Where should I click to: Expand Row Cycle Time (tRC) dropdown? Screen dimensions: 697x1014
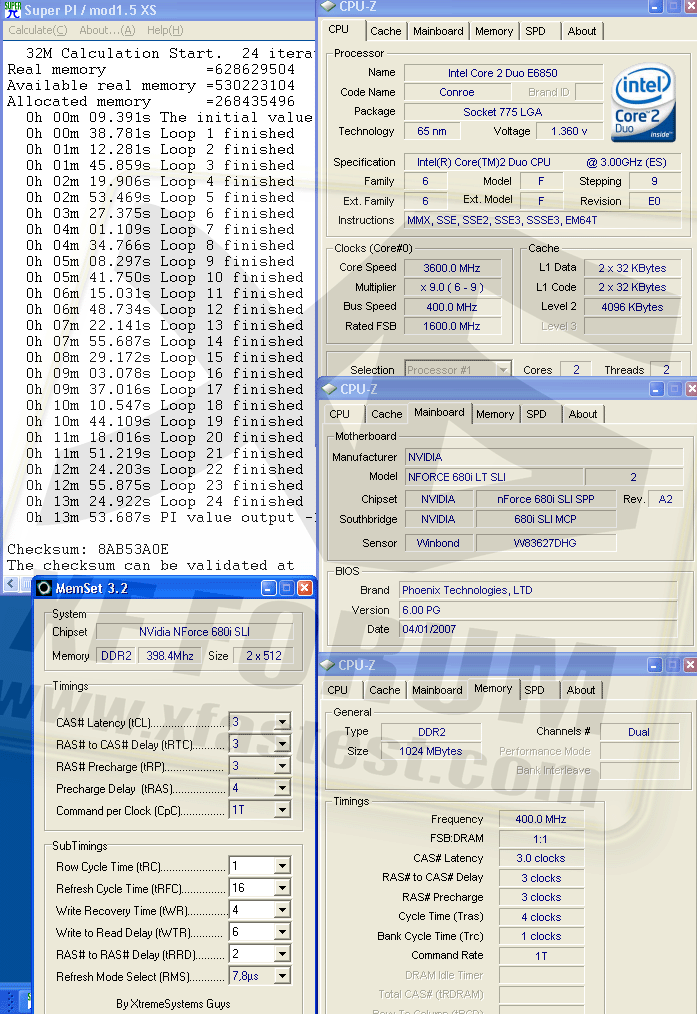click(283, 866)
